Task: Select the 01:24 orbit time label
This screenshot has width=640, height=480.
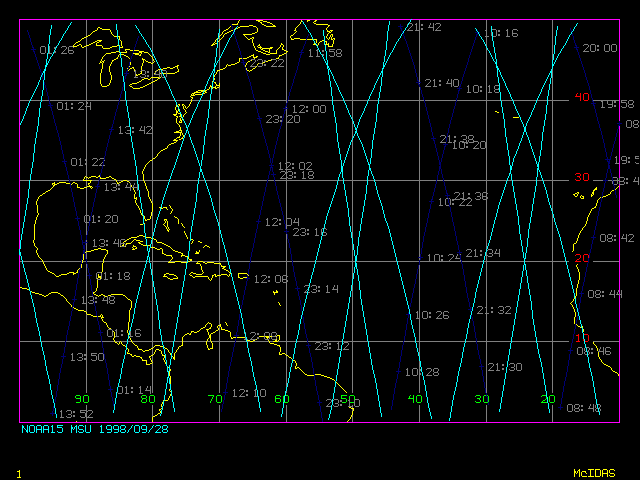Action: click(x=74, y=107)
